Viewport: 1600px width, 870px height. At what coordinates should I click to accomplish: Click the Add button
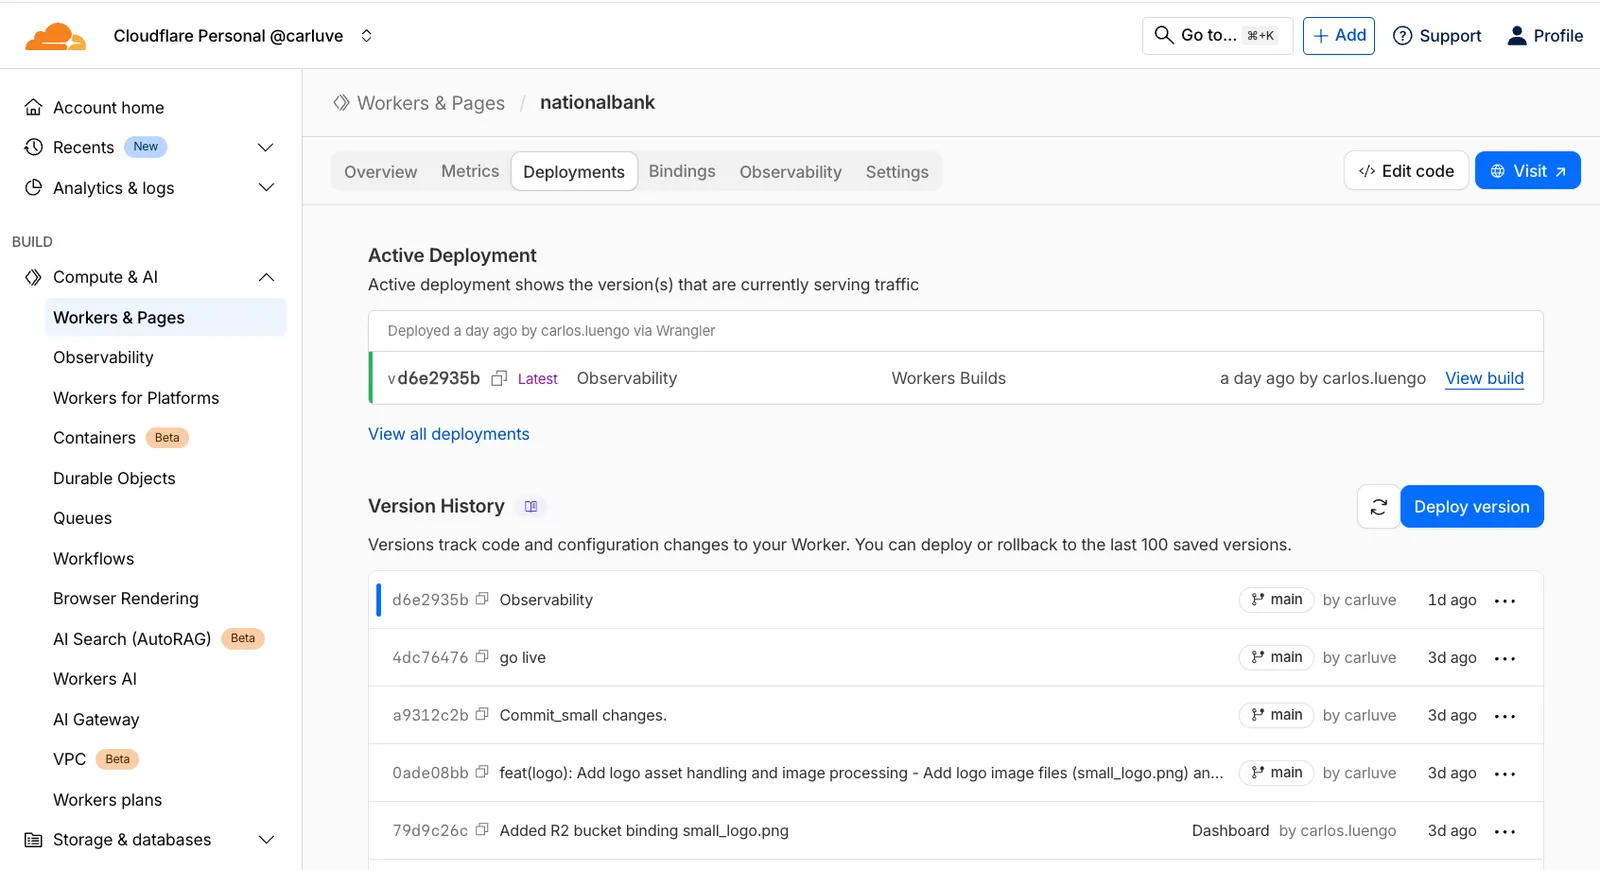pyautogui.click(x=1339, y=36)
